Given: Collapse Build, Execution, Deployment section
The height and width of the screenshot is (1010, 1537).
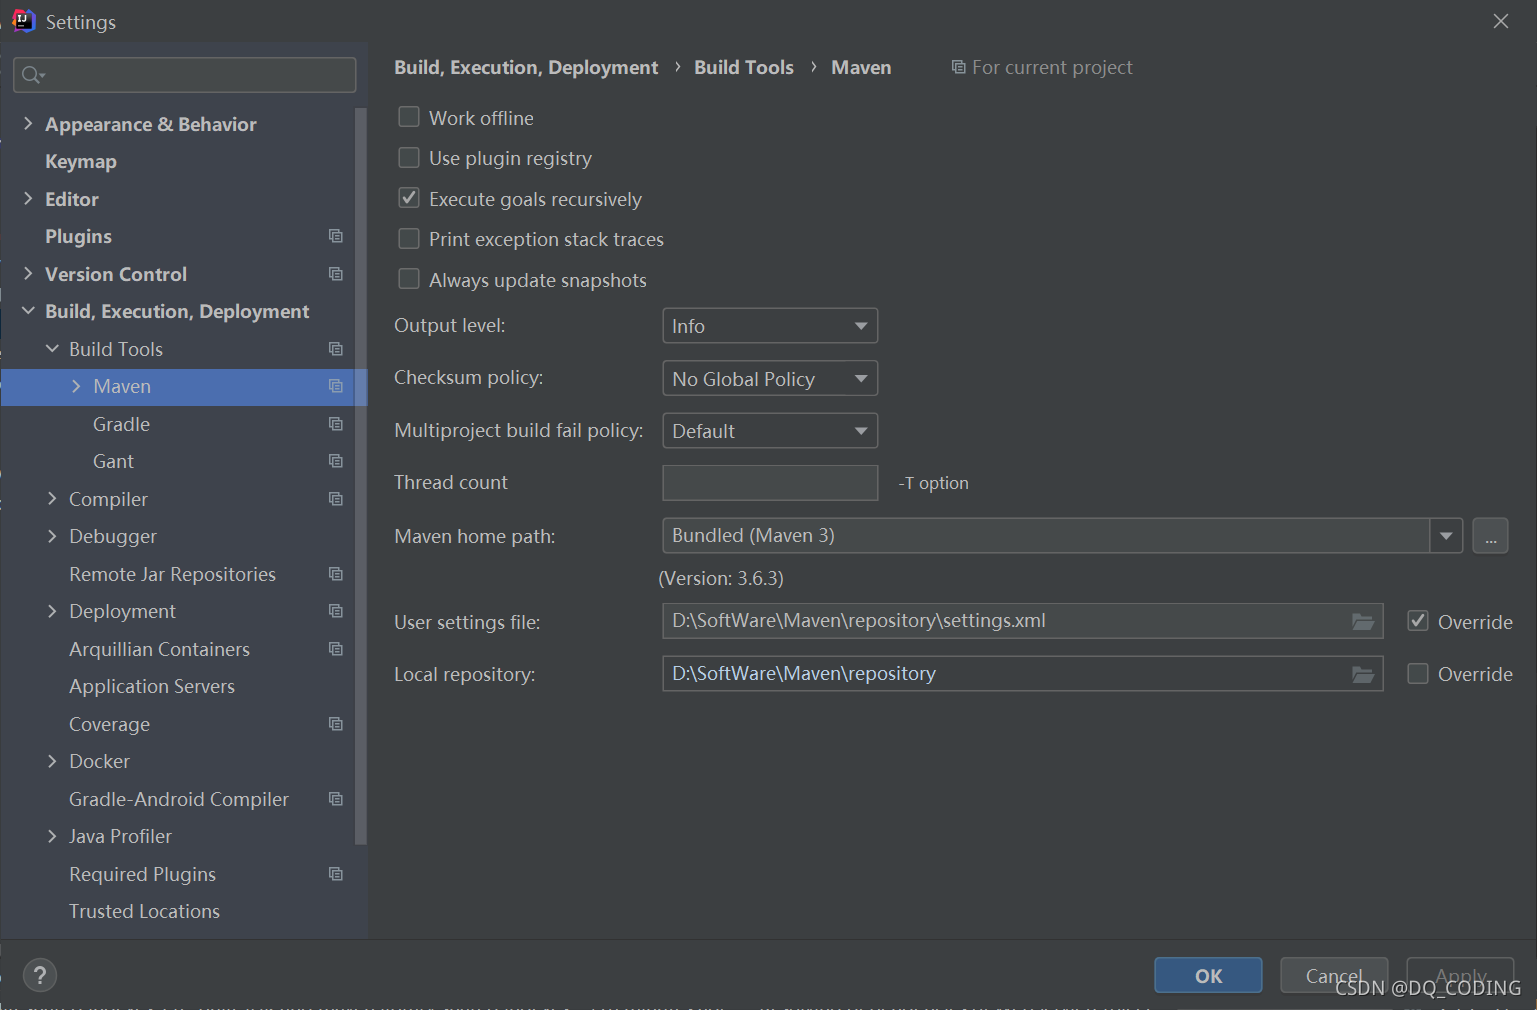Looking at the screenshot, I should click(28, 311).
